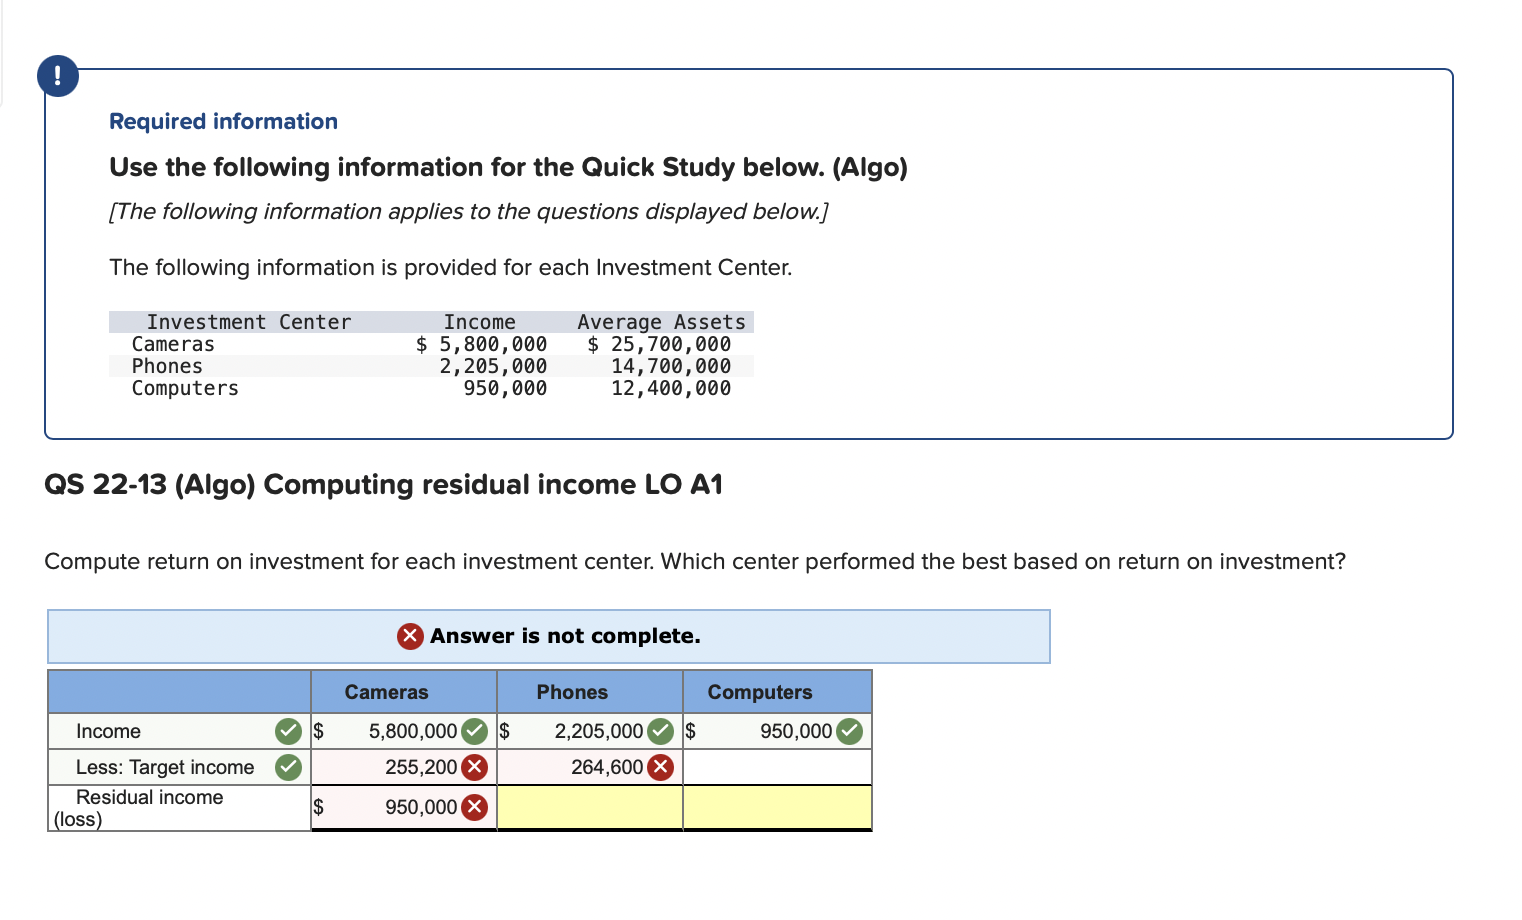Click the Cameras income cell 5,800,000
Viewport: 1522px width, 920px height.
[404, 731]
